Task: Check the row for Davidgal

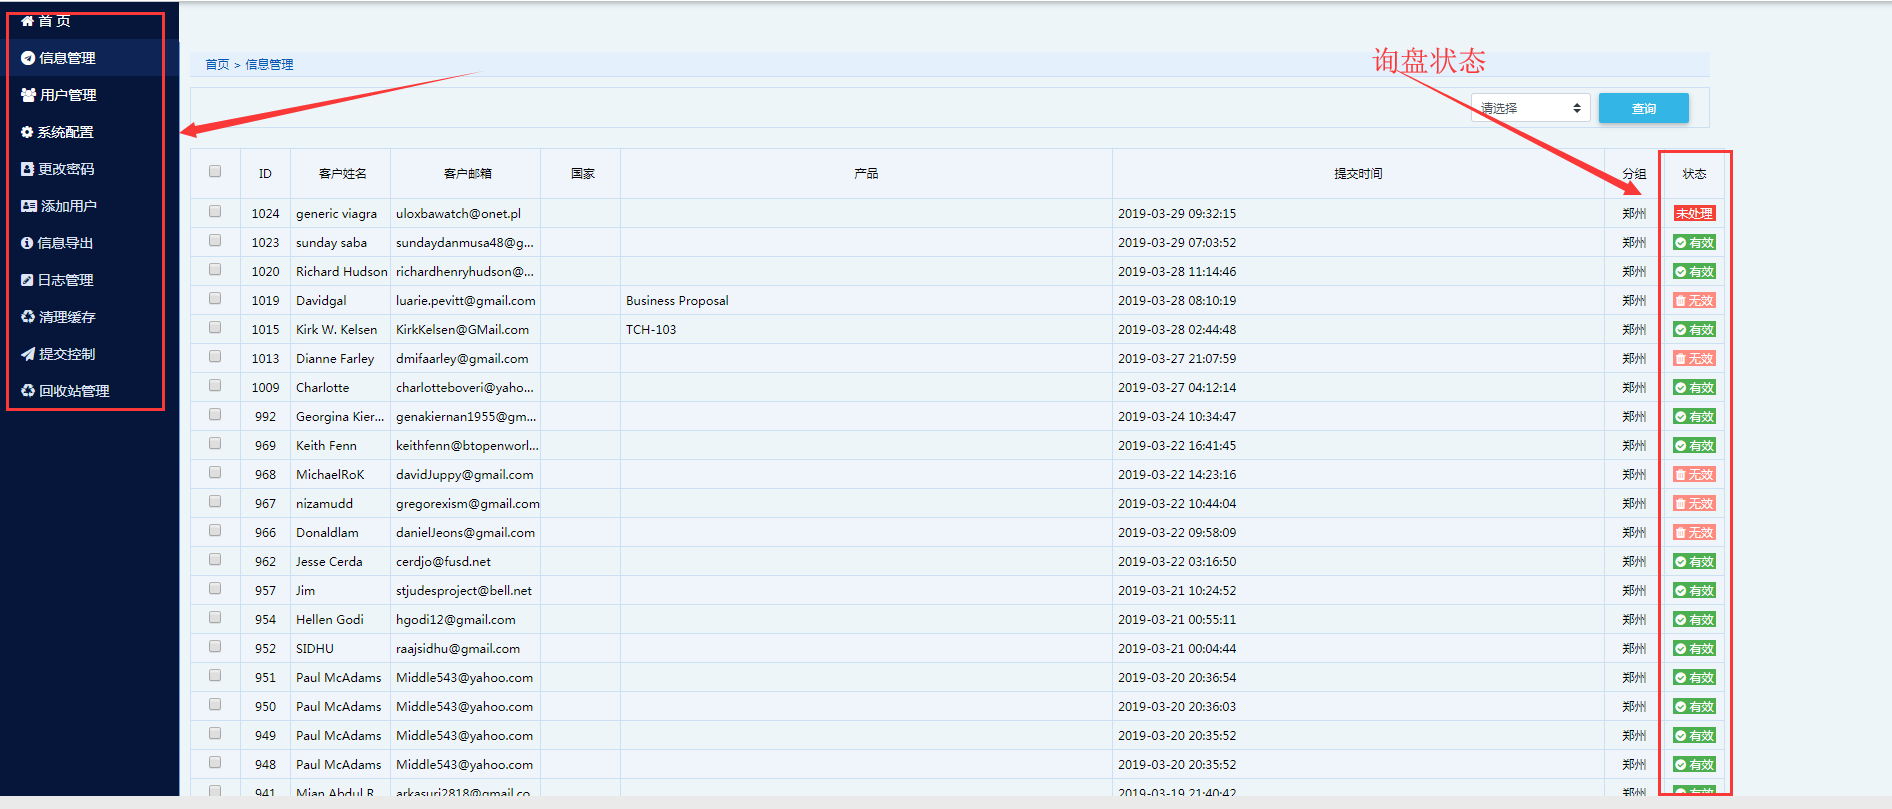Action: [x=215, y=298]
